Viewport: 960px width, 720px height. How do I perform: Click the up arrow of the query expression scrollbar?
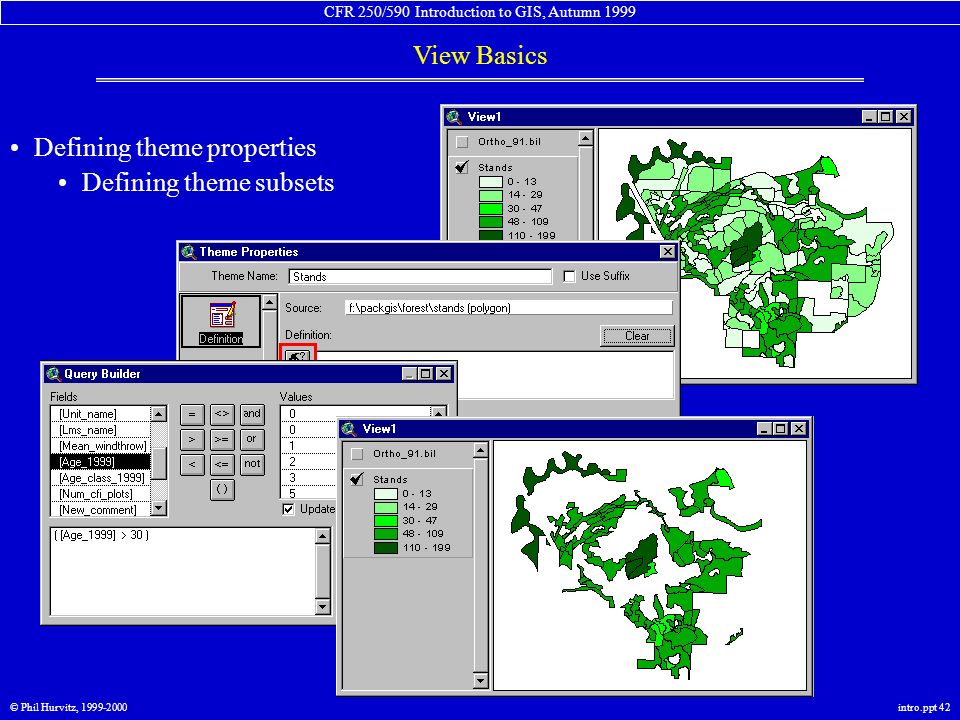tap(323, 536)
